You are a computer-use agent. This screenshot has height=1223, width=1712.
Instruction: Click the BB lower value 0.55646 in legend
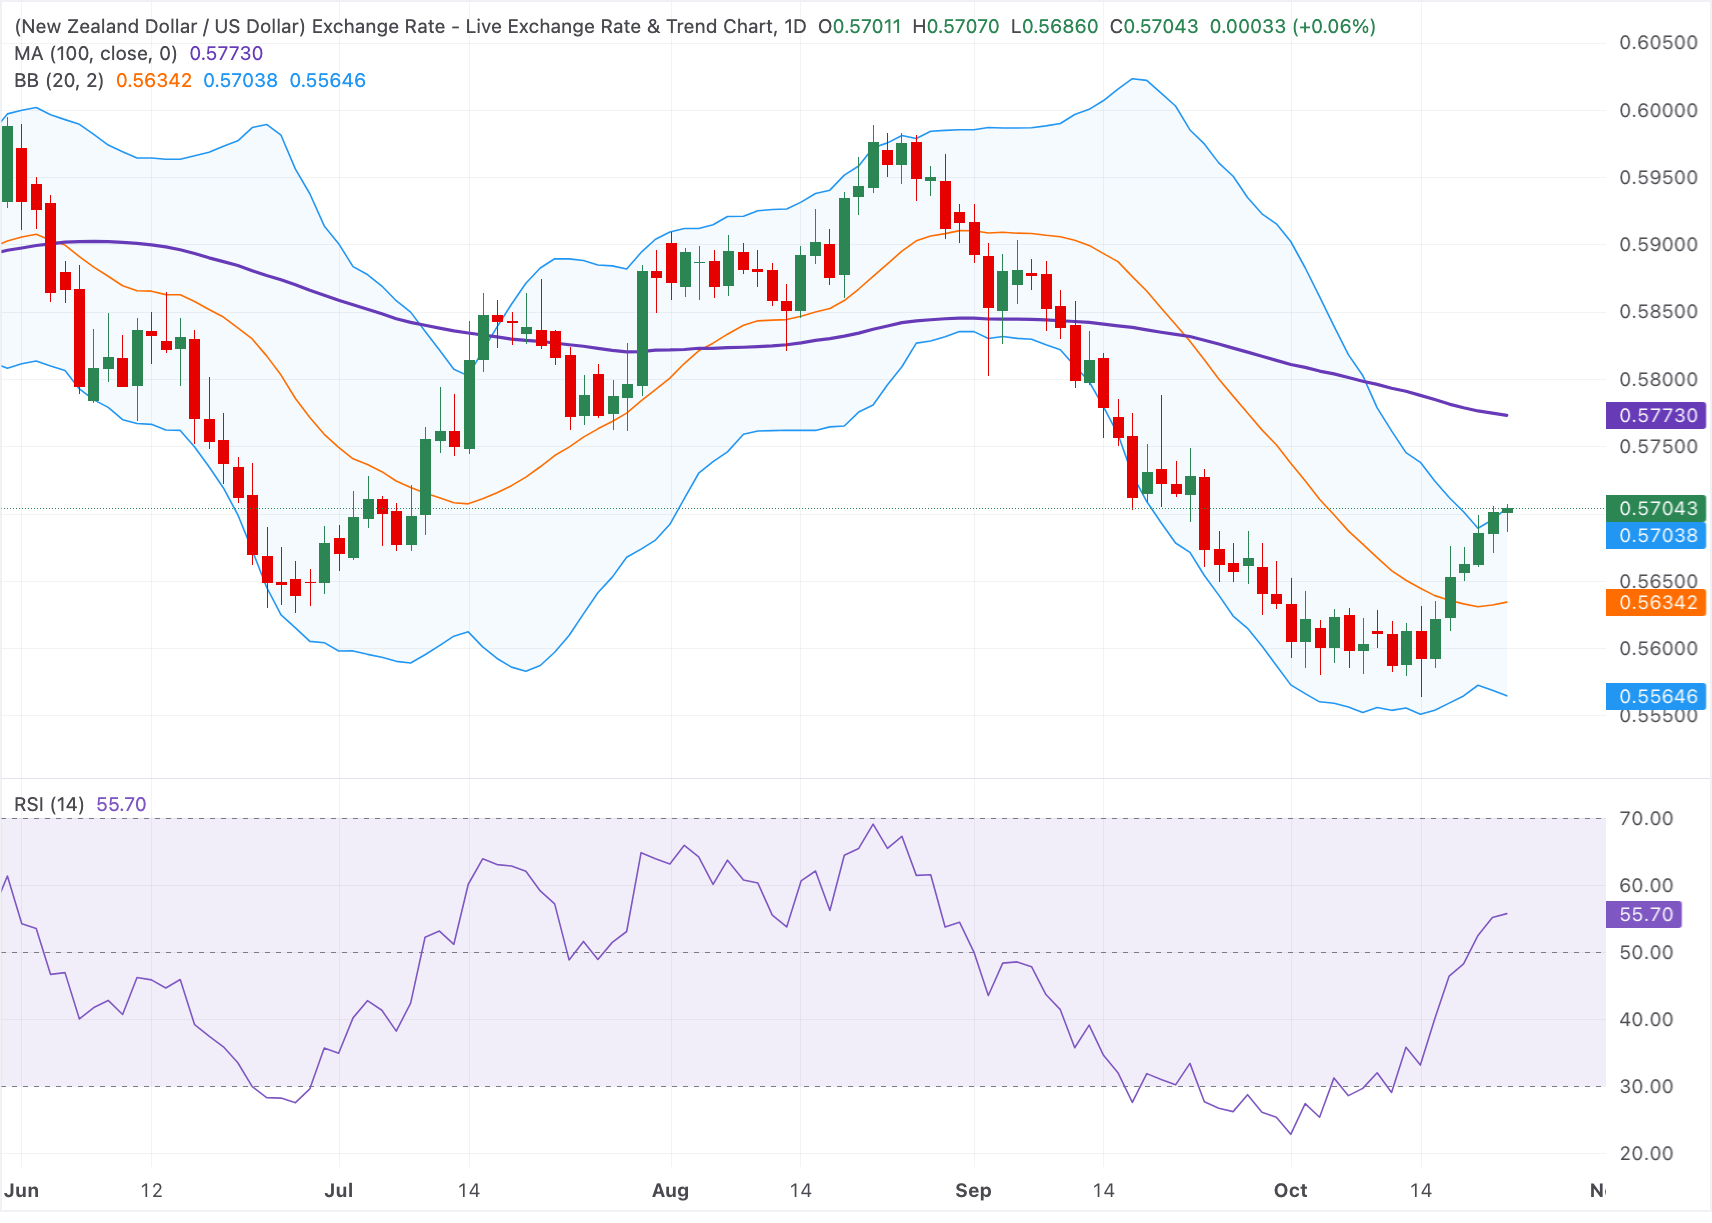click(328, 80)
